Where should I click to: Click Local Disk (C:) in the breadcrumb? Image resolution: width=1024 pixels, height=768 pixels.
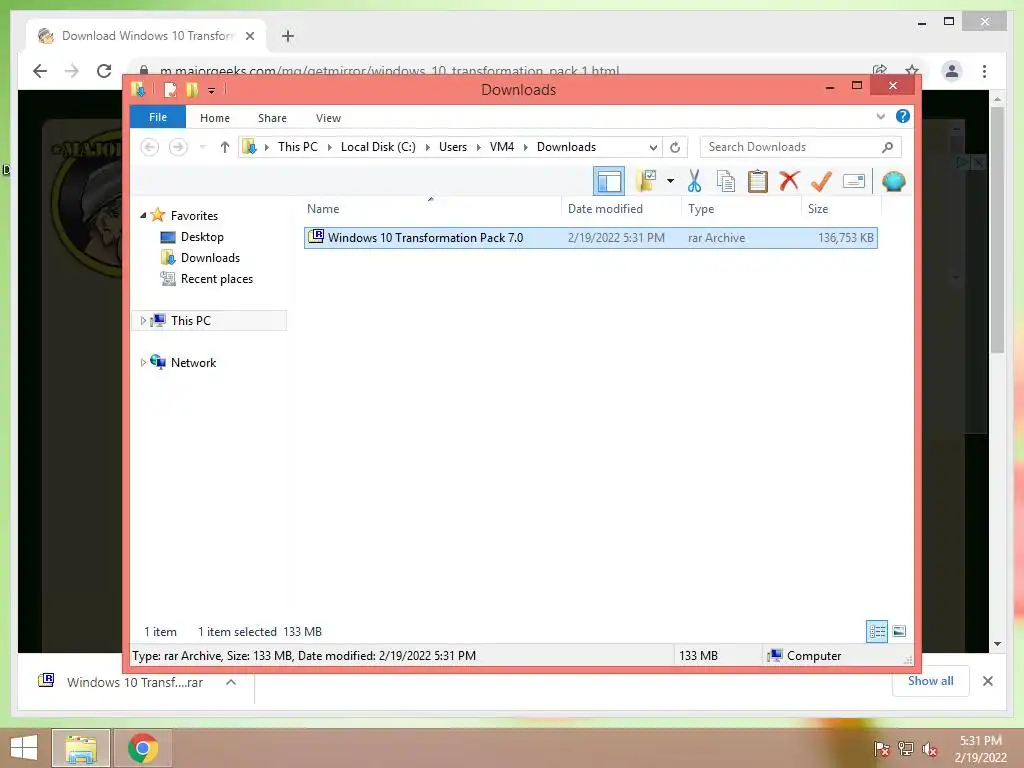[378, 147]
